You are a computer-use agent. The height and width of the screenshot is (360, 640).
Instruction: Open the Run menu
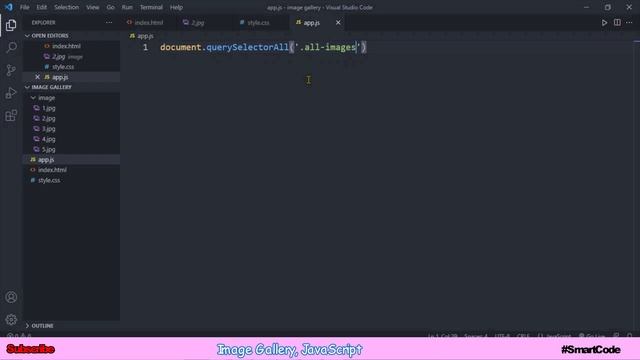(x=127, y=7)
